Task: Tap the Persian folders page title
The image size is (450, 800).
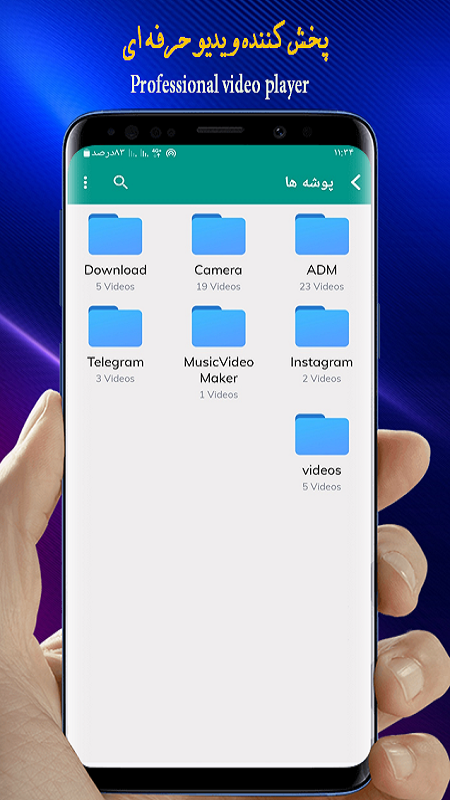Action: (x=309, y=183)
